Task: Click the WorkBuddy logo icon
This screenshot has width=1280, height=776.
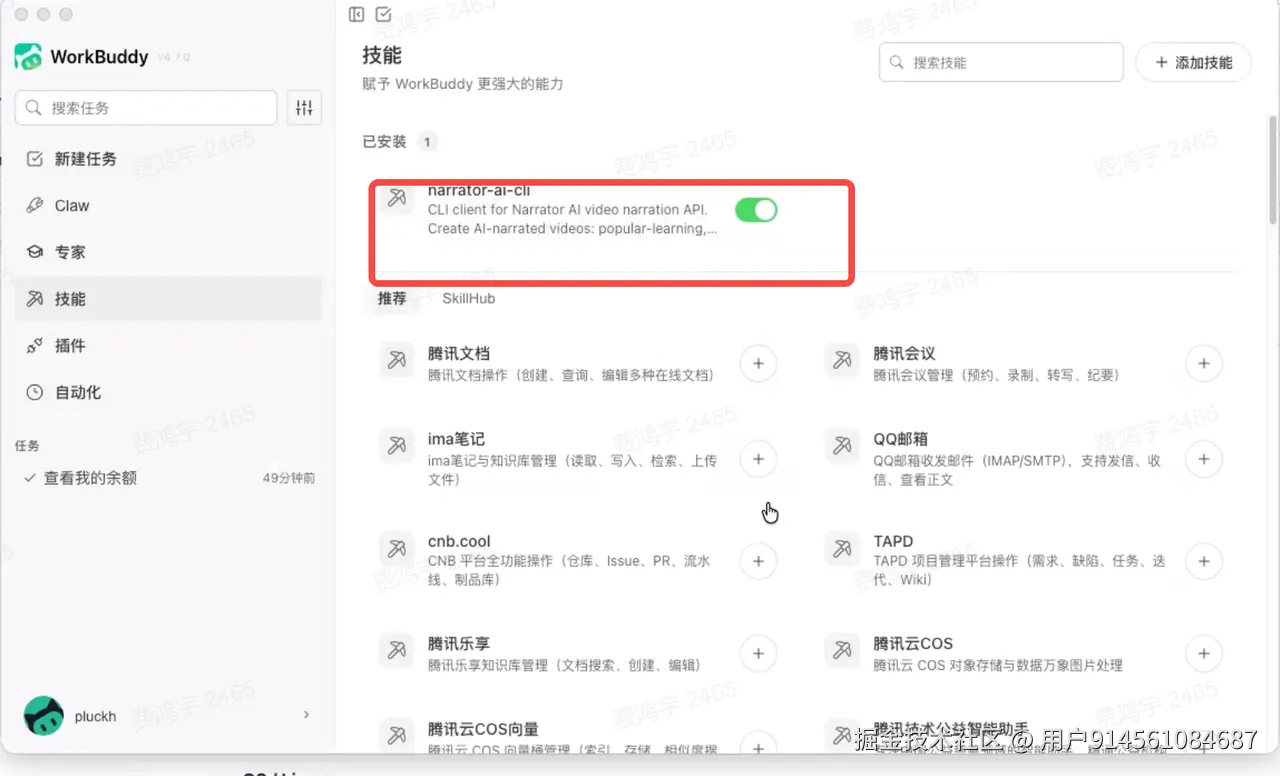Action: pos(28,56)
